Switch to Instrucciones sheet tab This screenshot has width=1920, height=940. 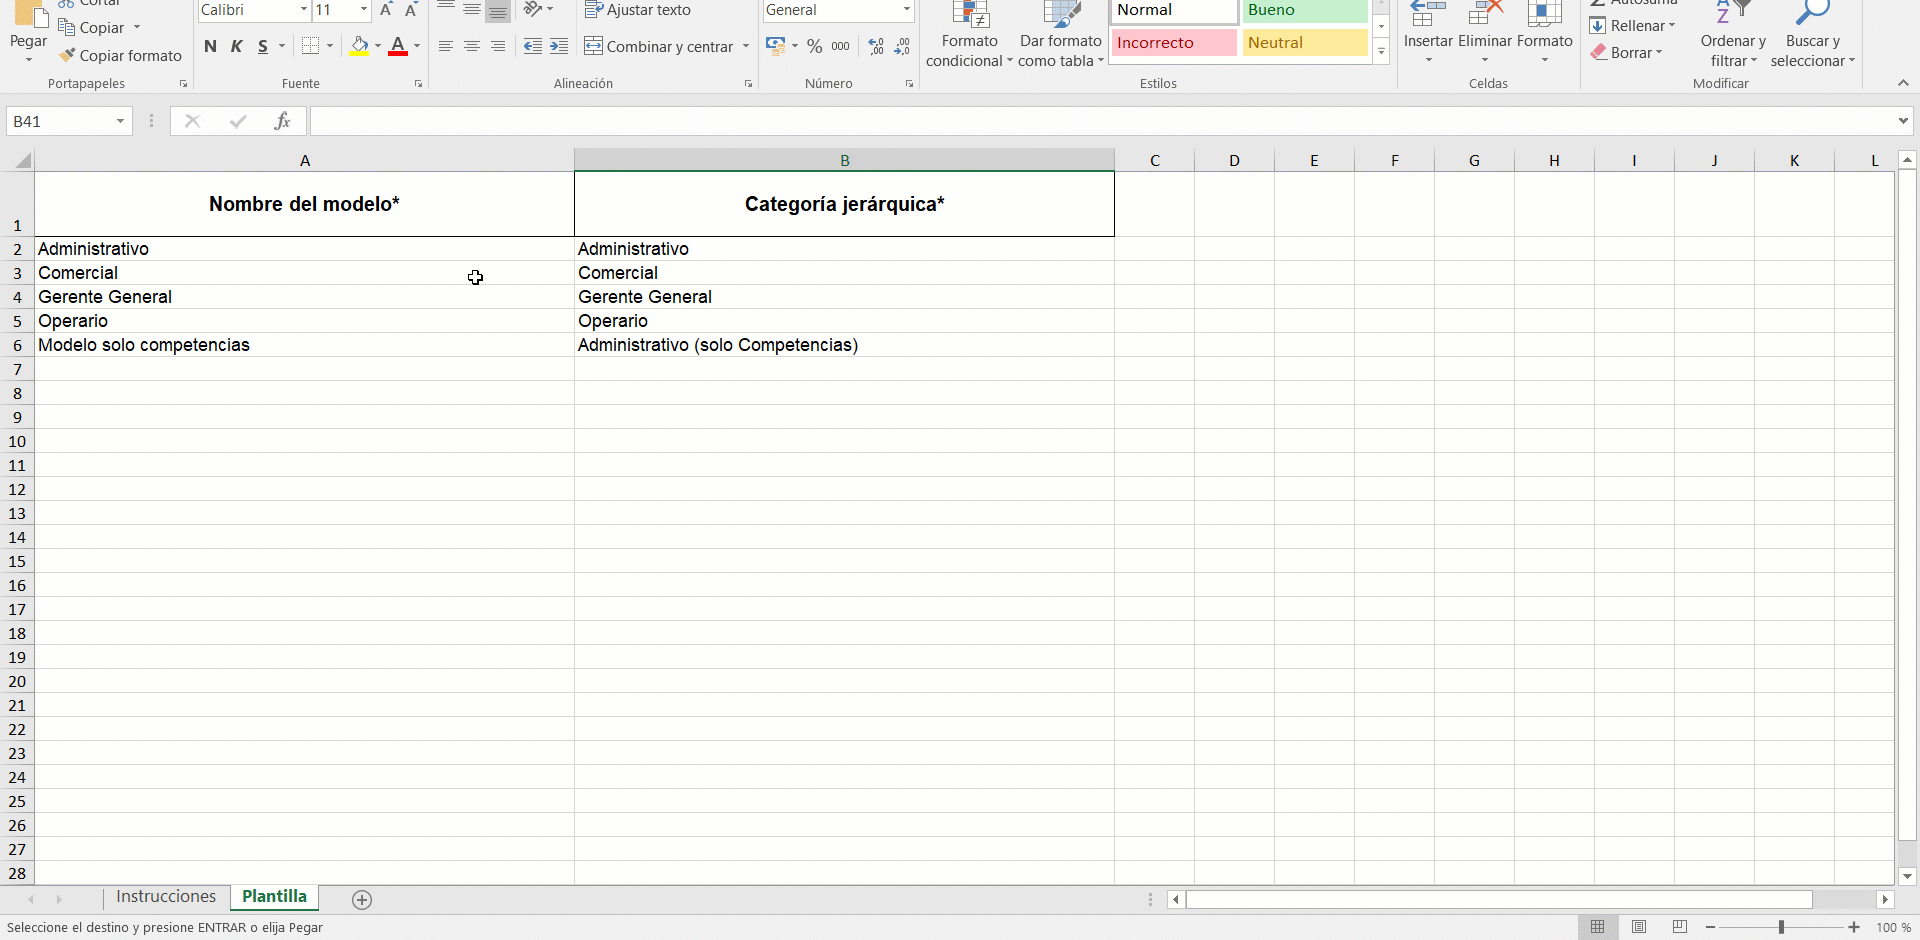pyautogui.click(x=166, y=897)
